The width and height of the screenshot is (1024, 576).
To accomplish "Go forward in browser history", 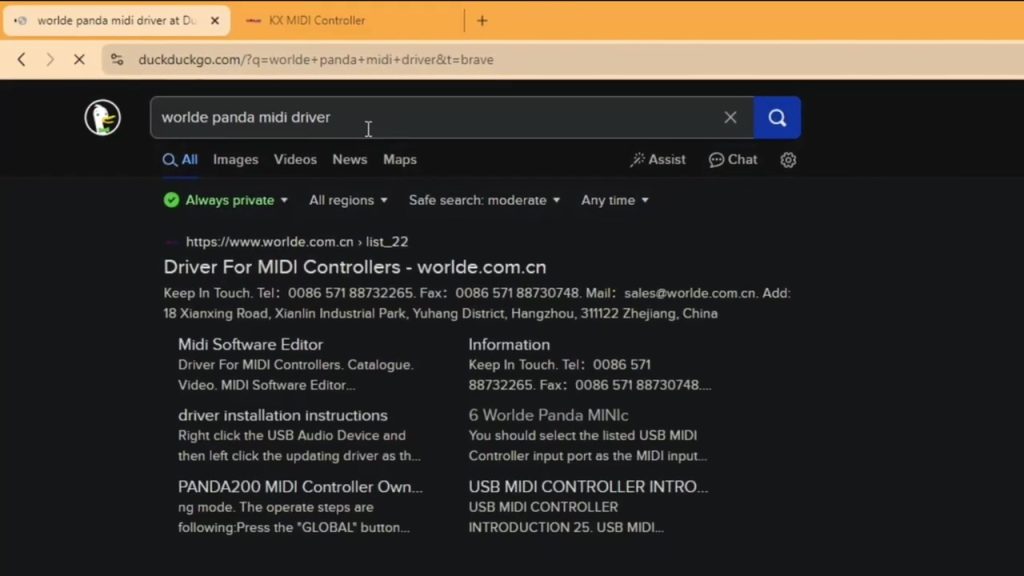I will pyautogui.click(x=50, y=59).
